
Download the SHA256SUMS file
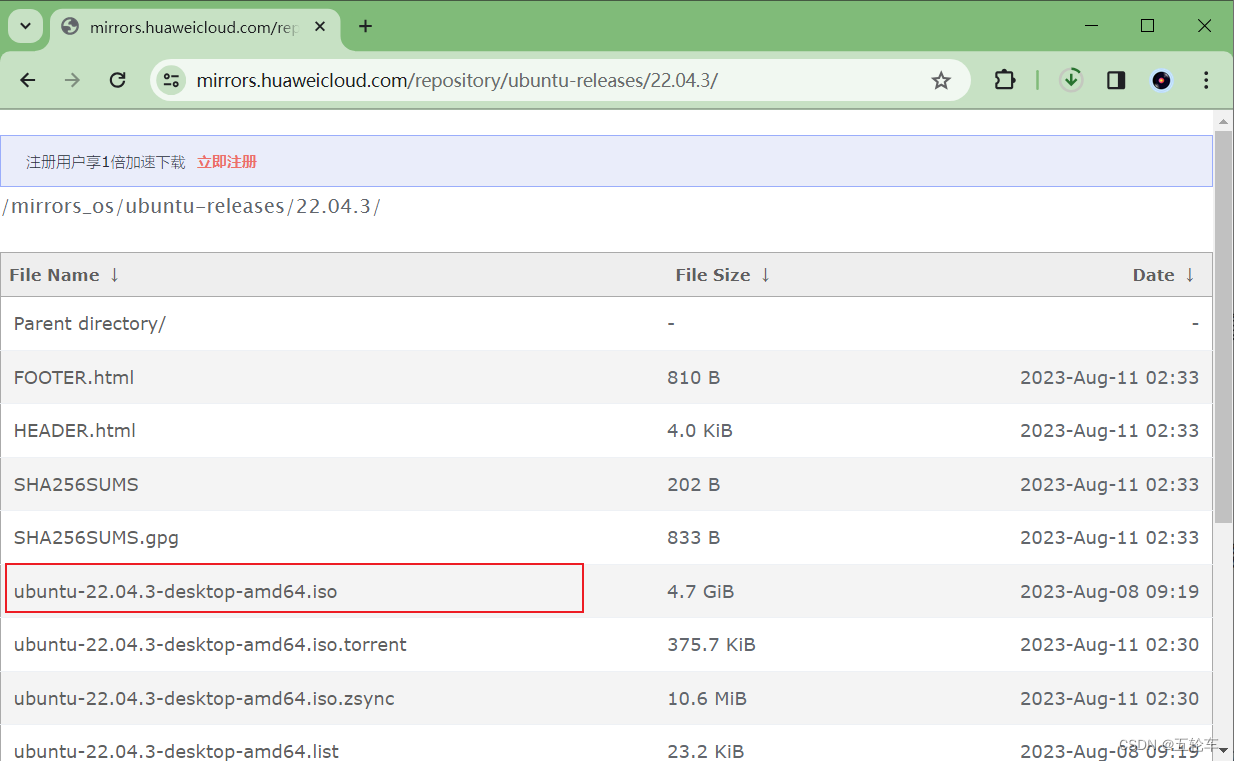click(x=76, y=485)
